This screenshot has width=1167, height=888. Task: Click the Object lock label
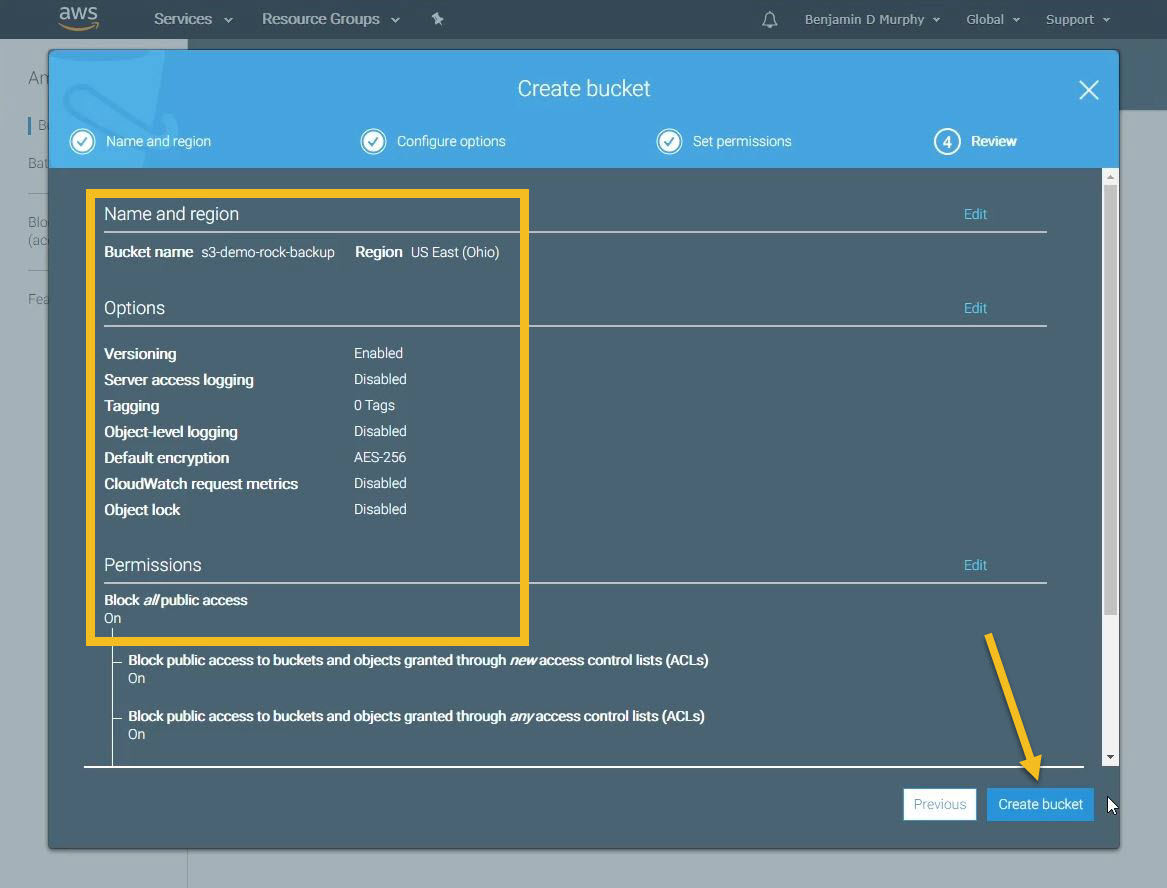coord(142,510)
